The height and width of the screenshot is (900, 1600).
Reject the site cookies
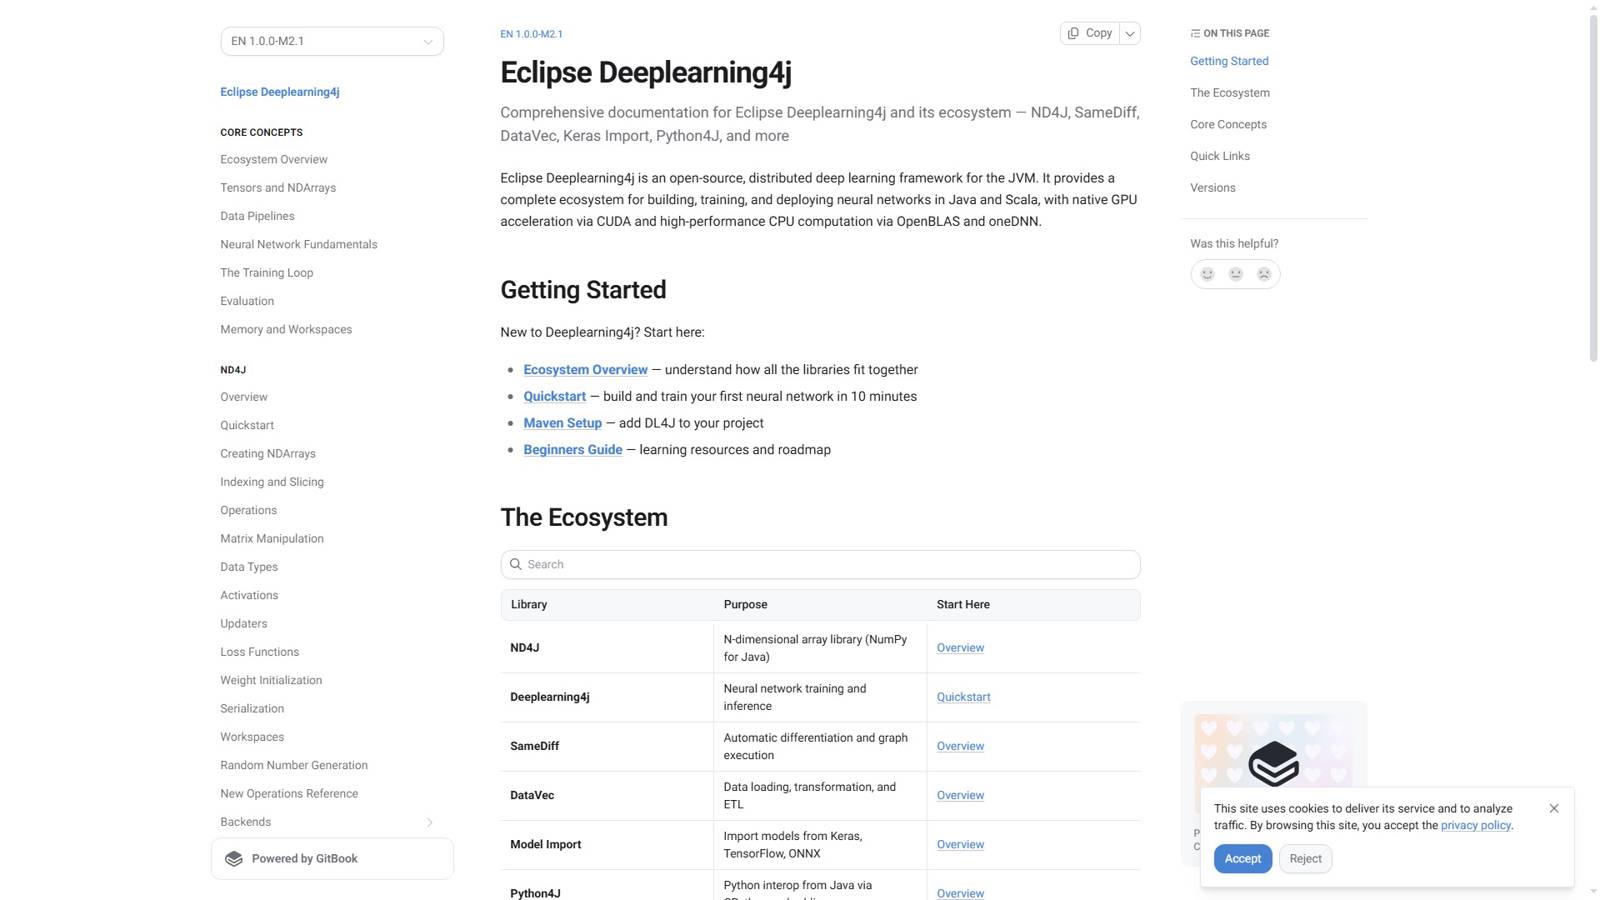point(1305,859)
